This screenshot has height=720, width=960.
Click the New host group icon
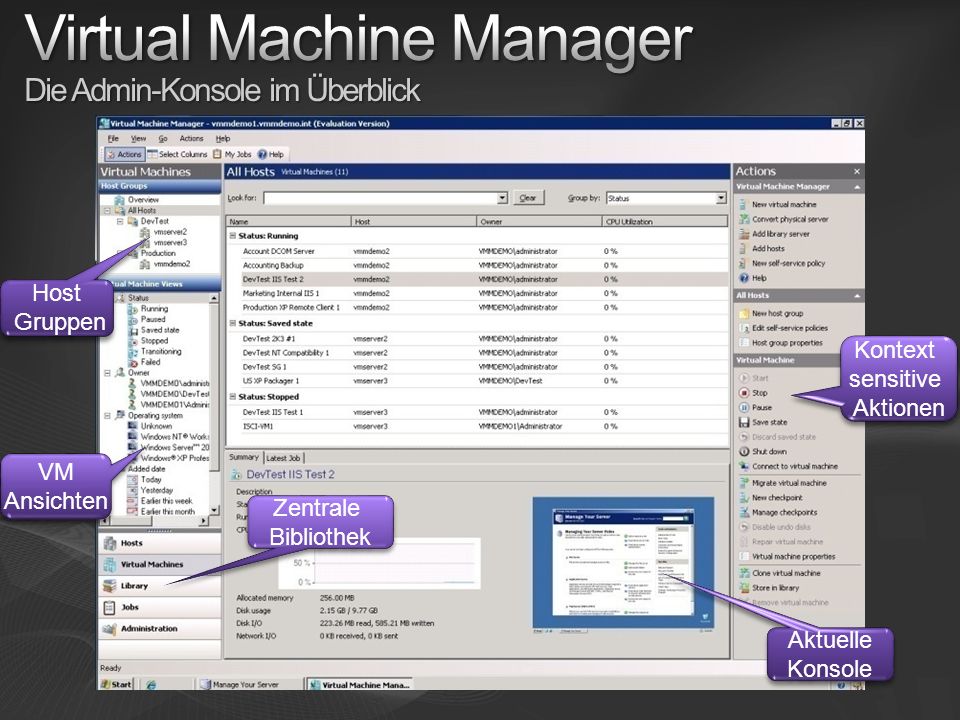point(744,313)
